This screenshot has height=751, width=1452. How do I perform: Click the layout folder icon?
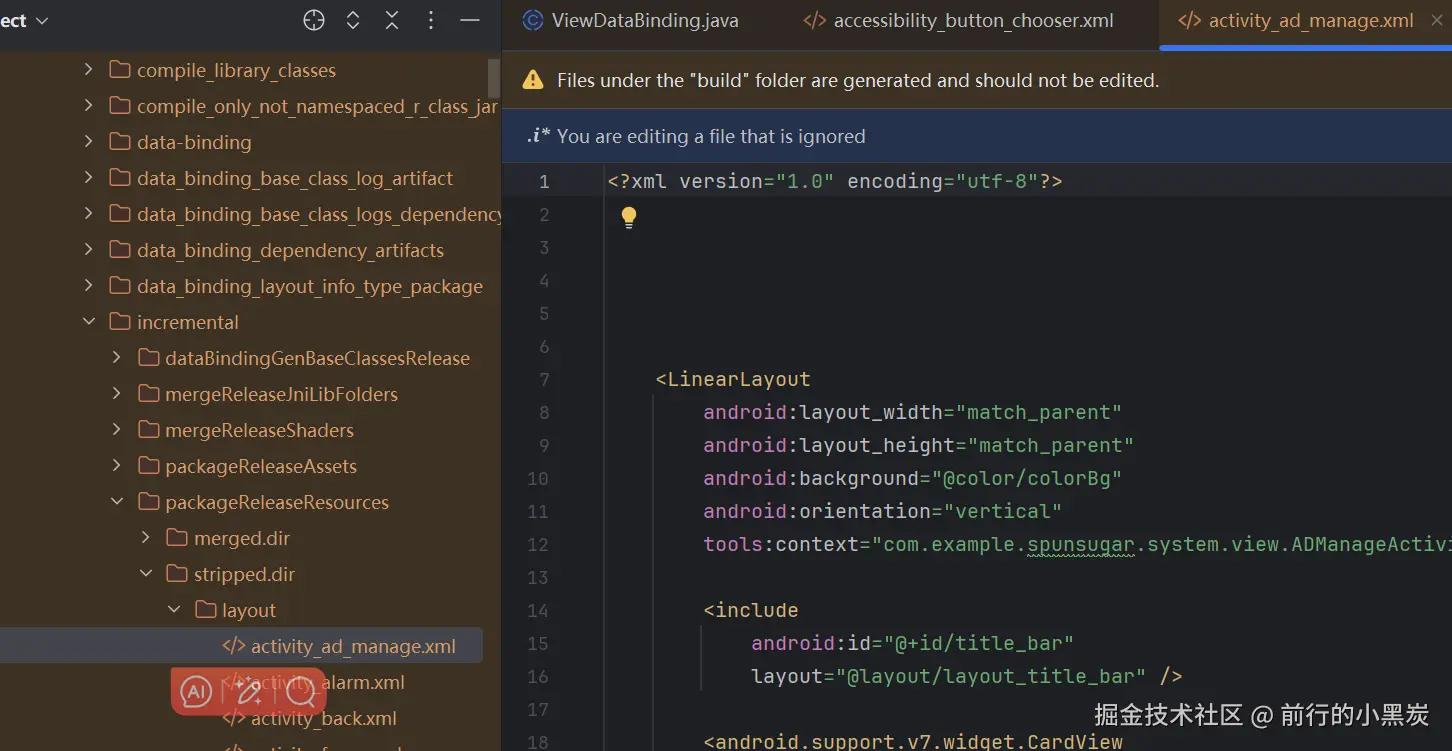(x=205, y=610)
